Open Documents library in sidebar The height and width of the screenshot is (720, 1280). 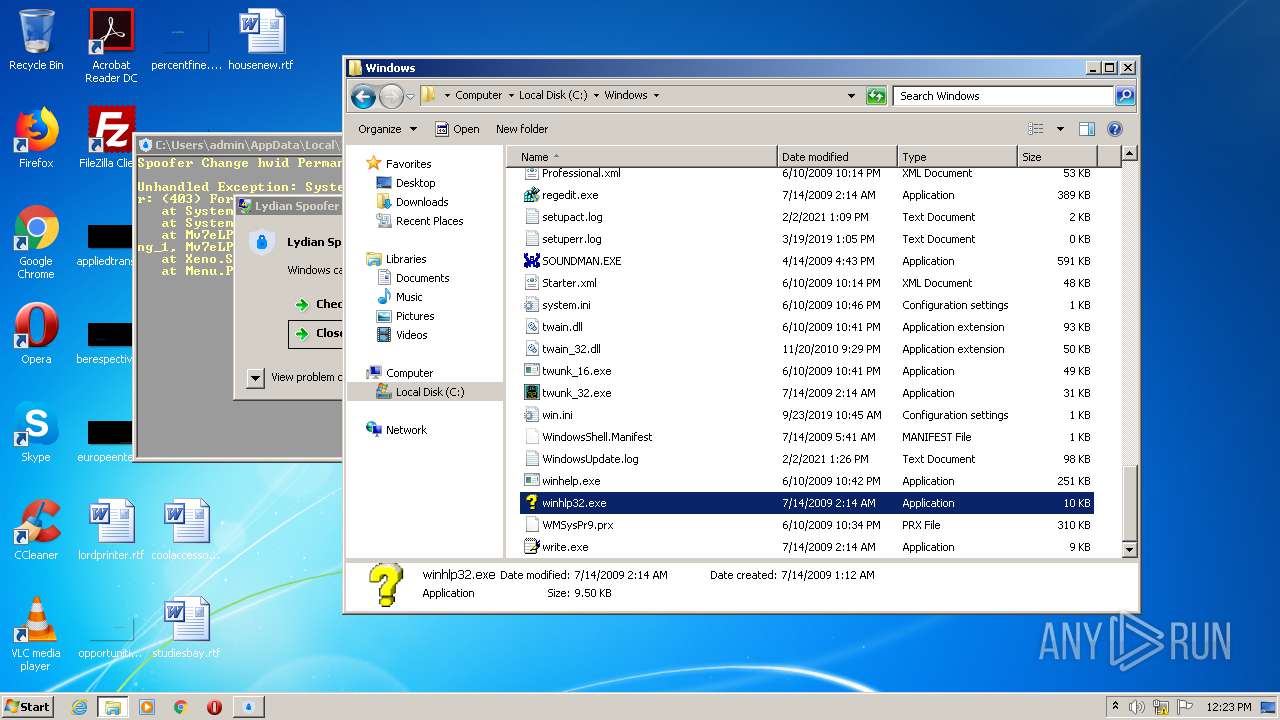(x=422, y=278)
